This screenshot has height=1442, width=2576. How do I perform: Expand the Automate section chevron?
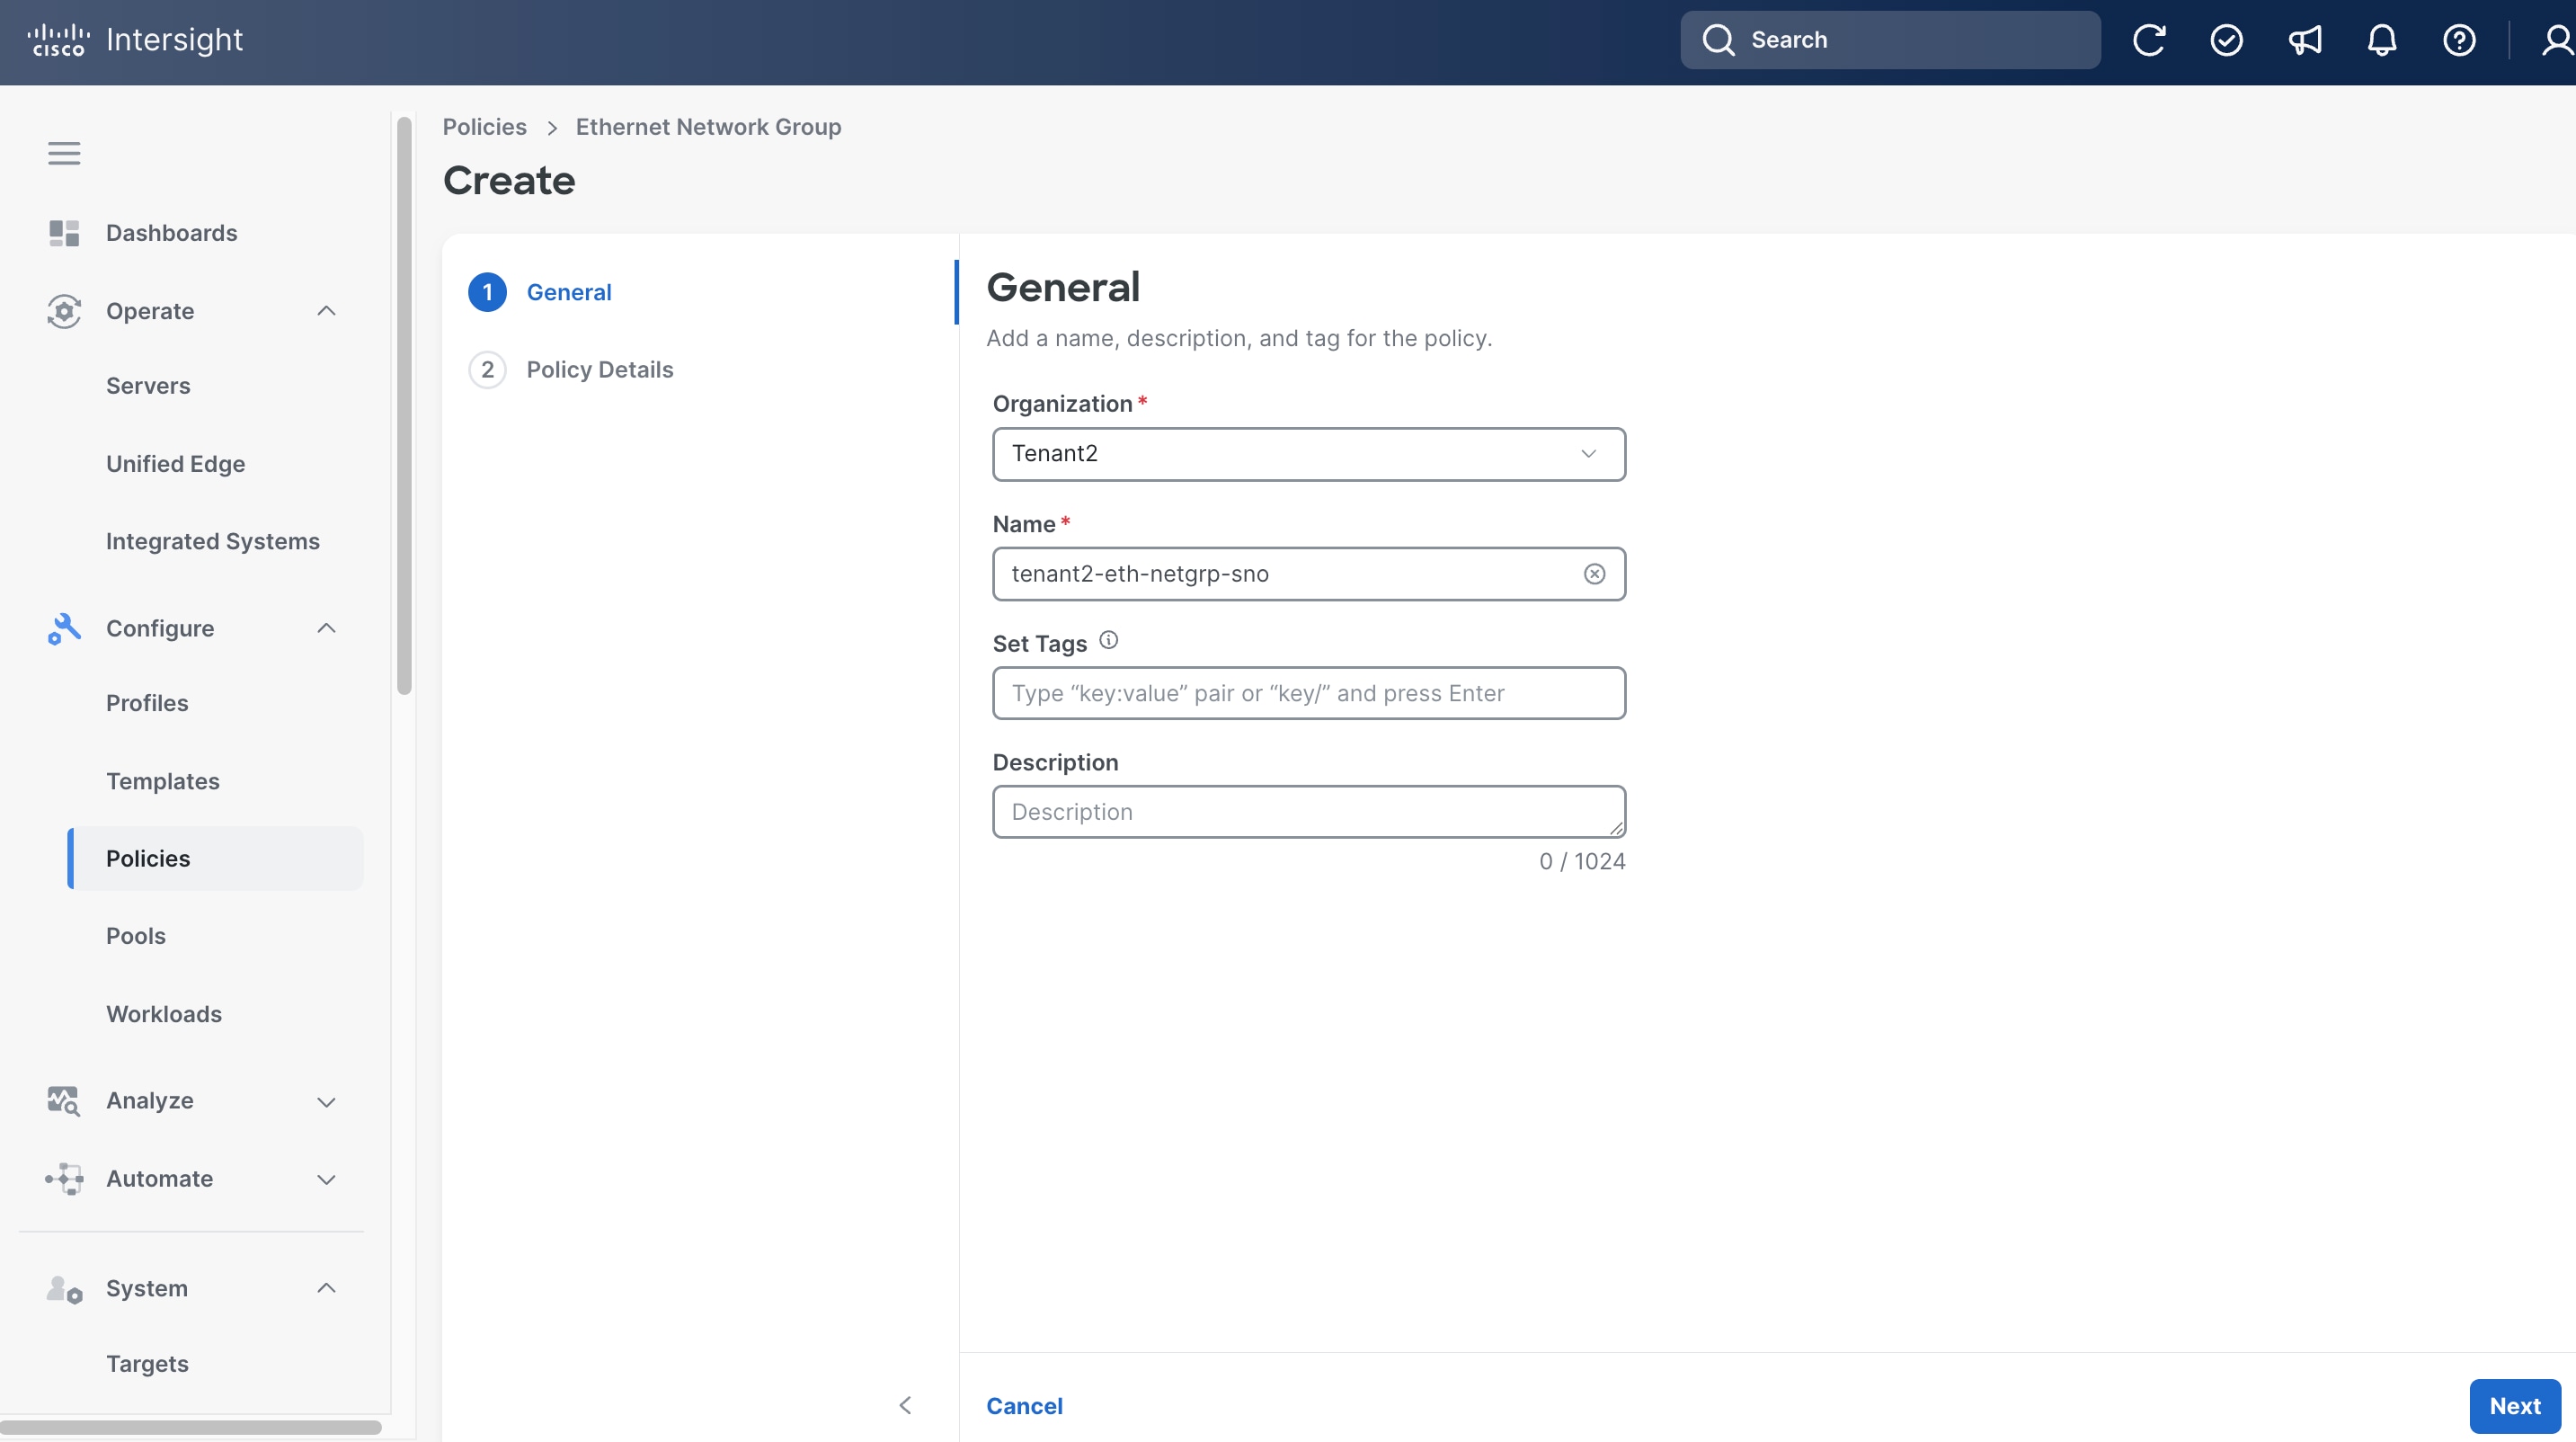pos(326,1180)
